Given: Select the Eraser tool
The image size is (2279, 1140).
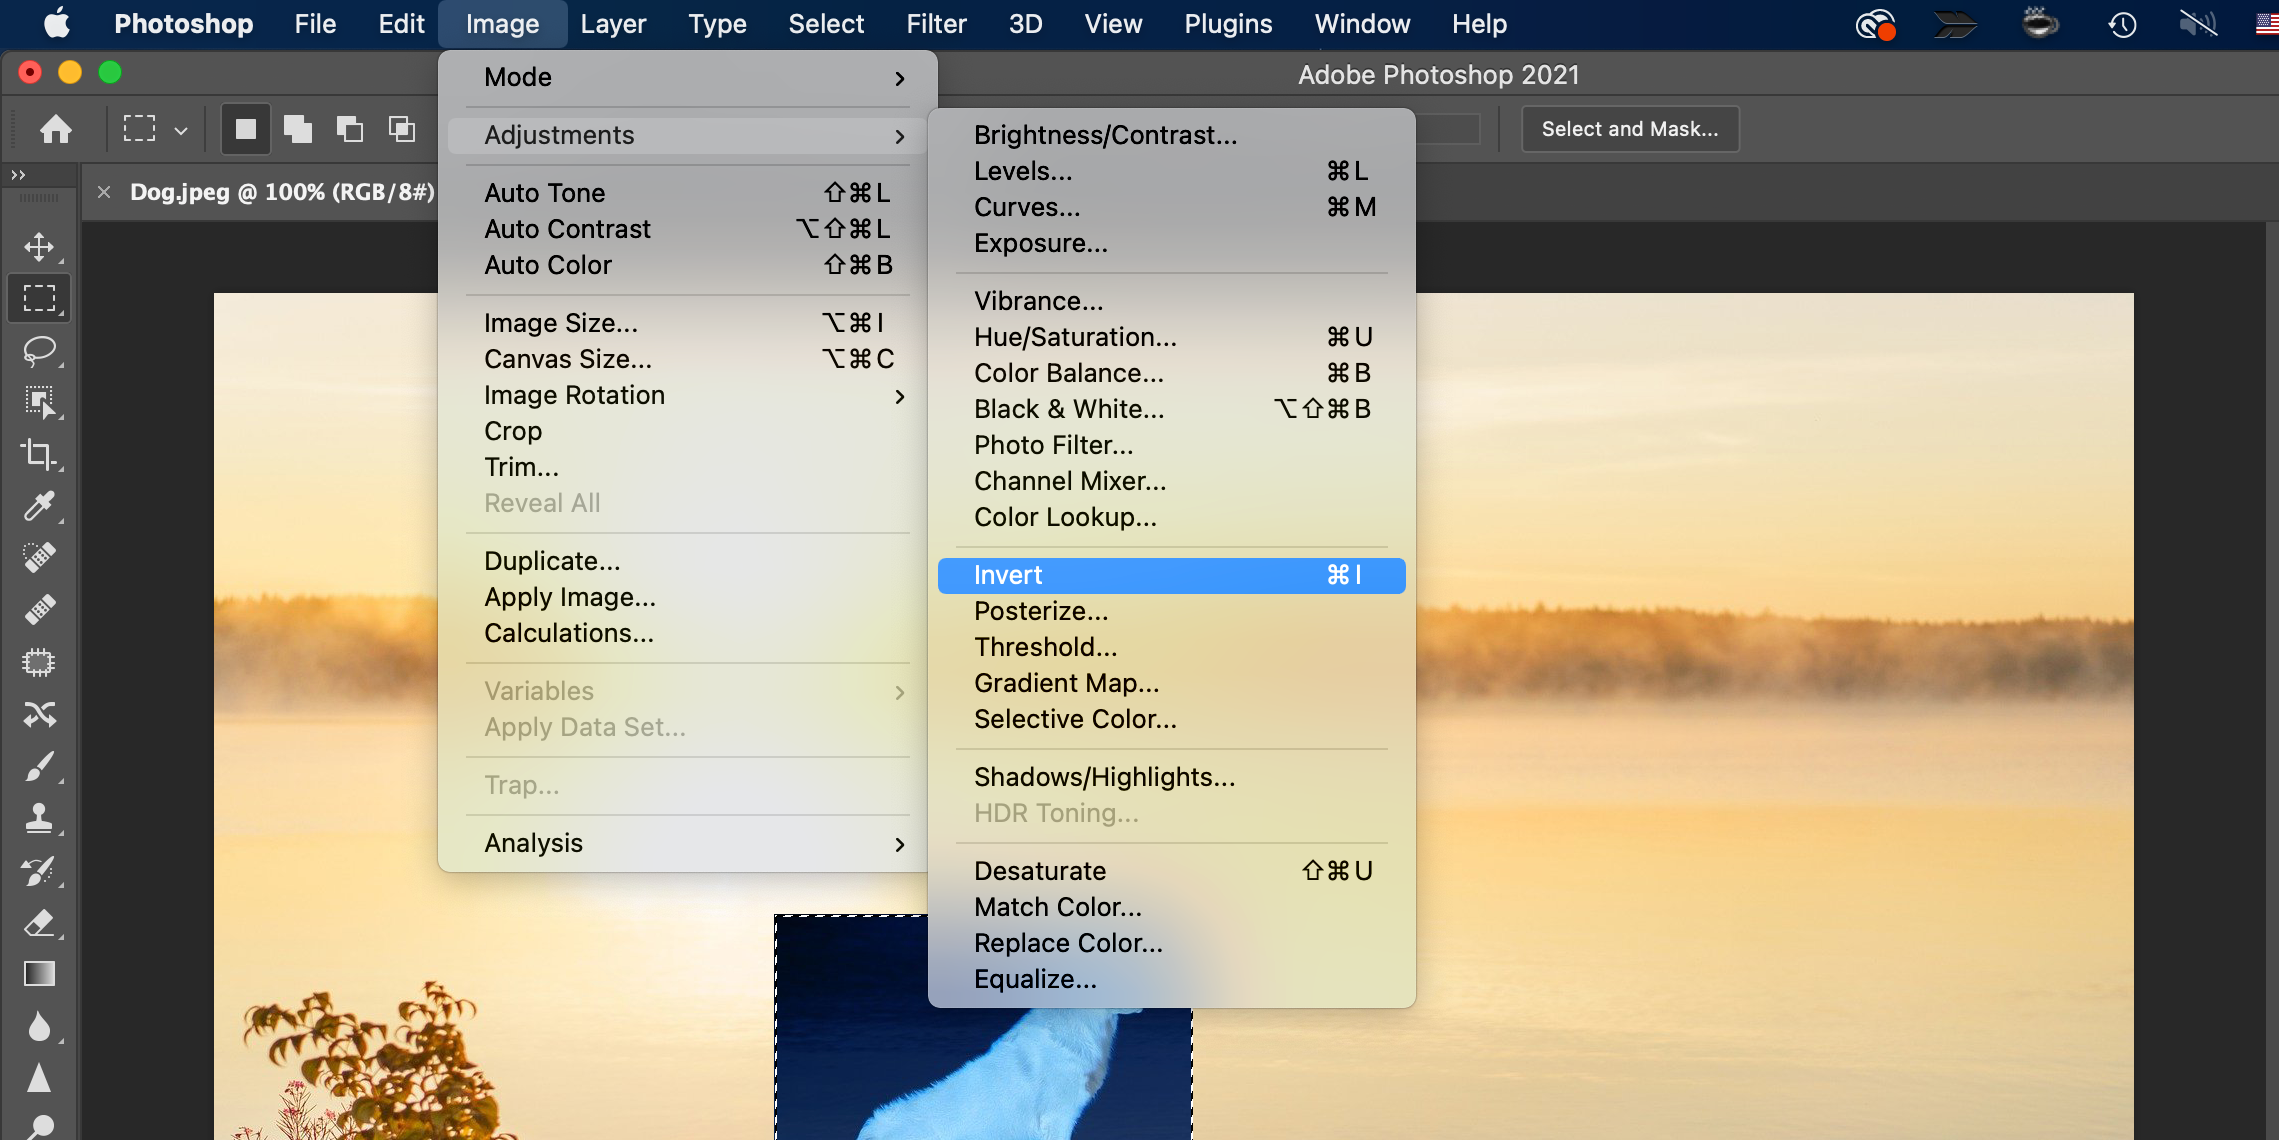Looking at the screenshot, I should click(x=40, y=922).
